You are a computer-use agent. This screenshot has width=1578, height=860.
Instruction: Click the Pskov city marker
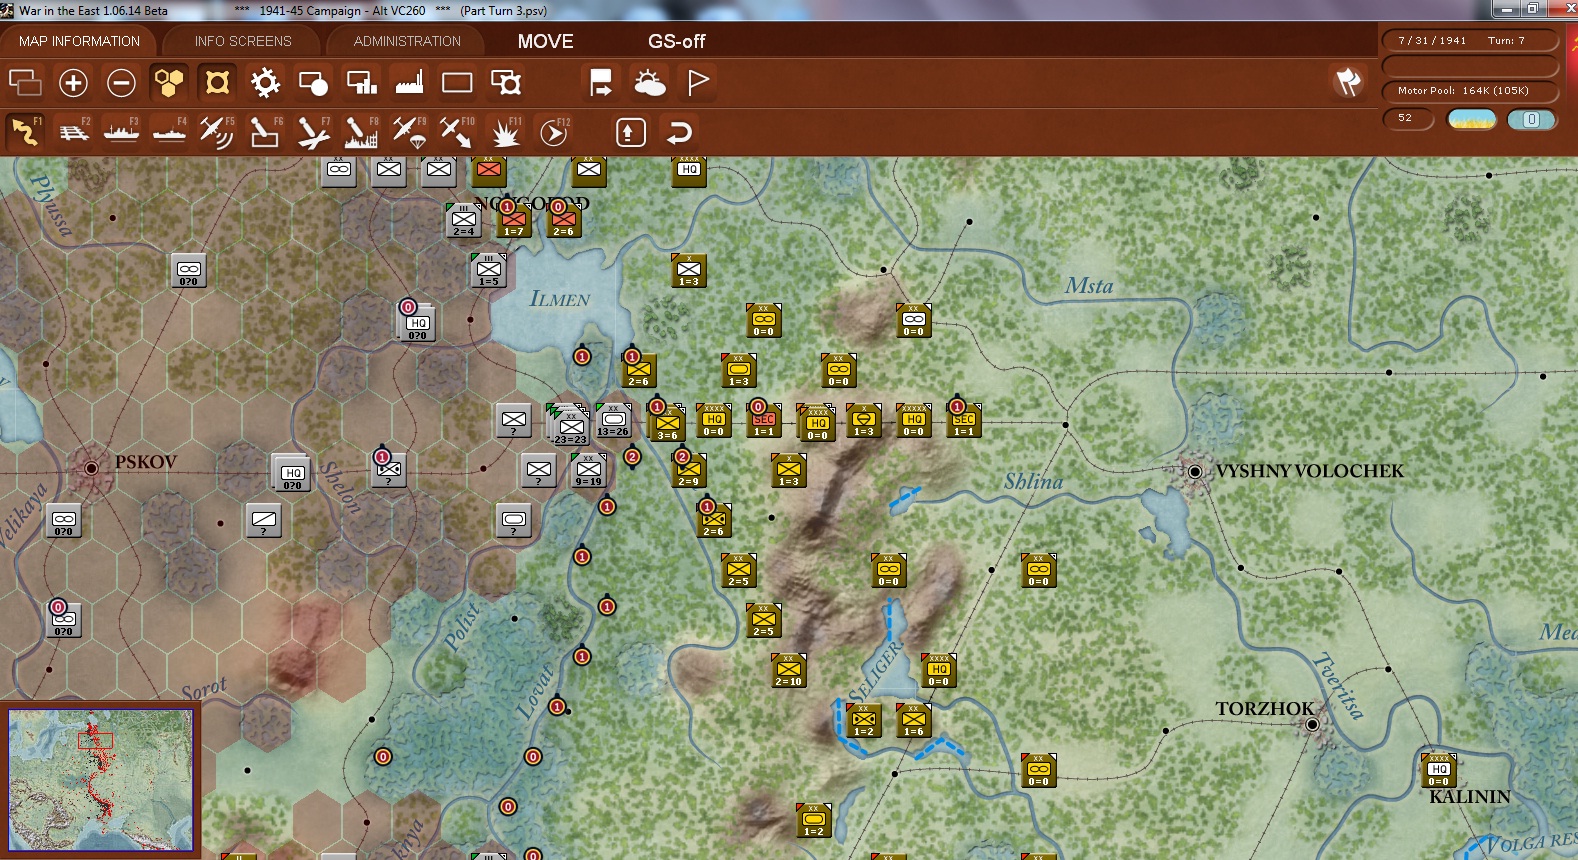click(92, 467)
